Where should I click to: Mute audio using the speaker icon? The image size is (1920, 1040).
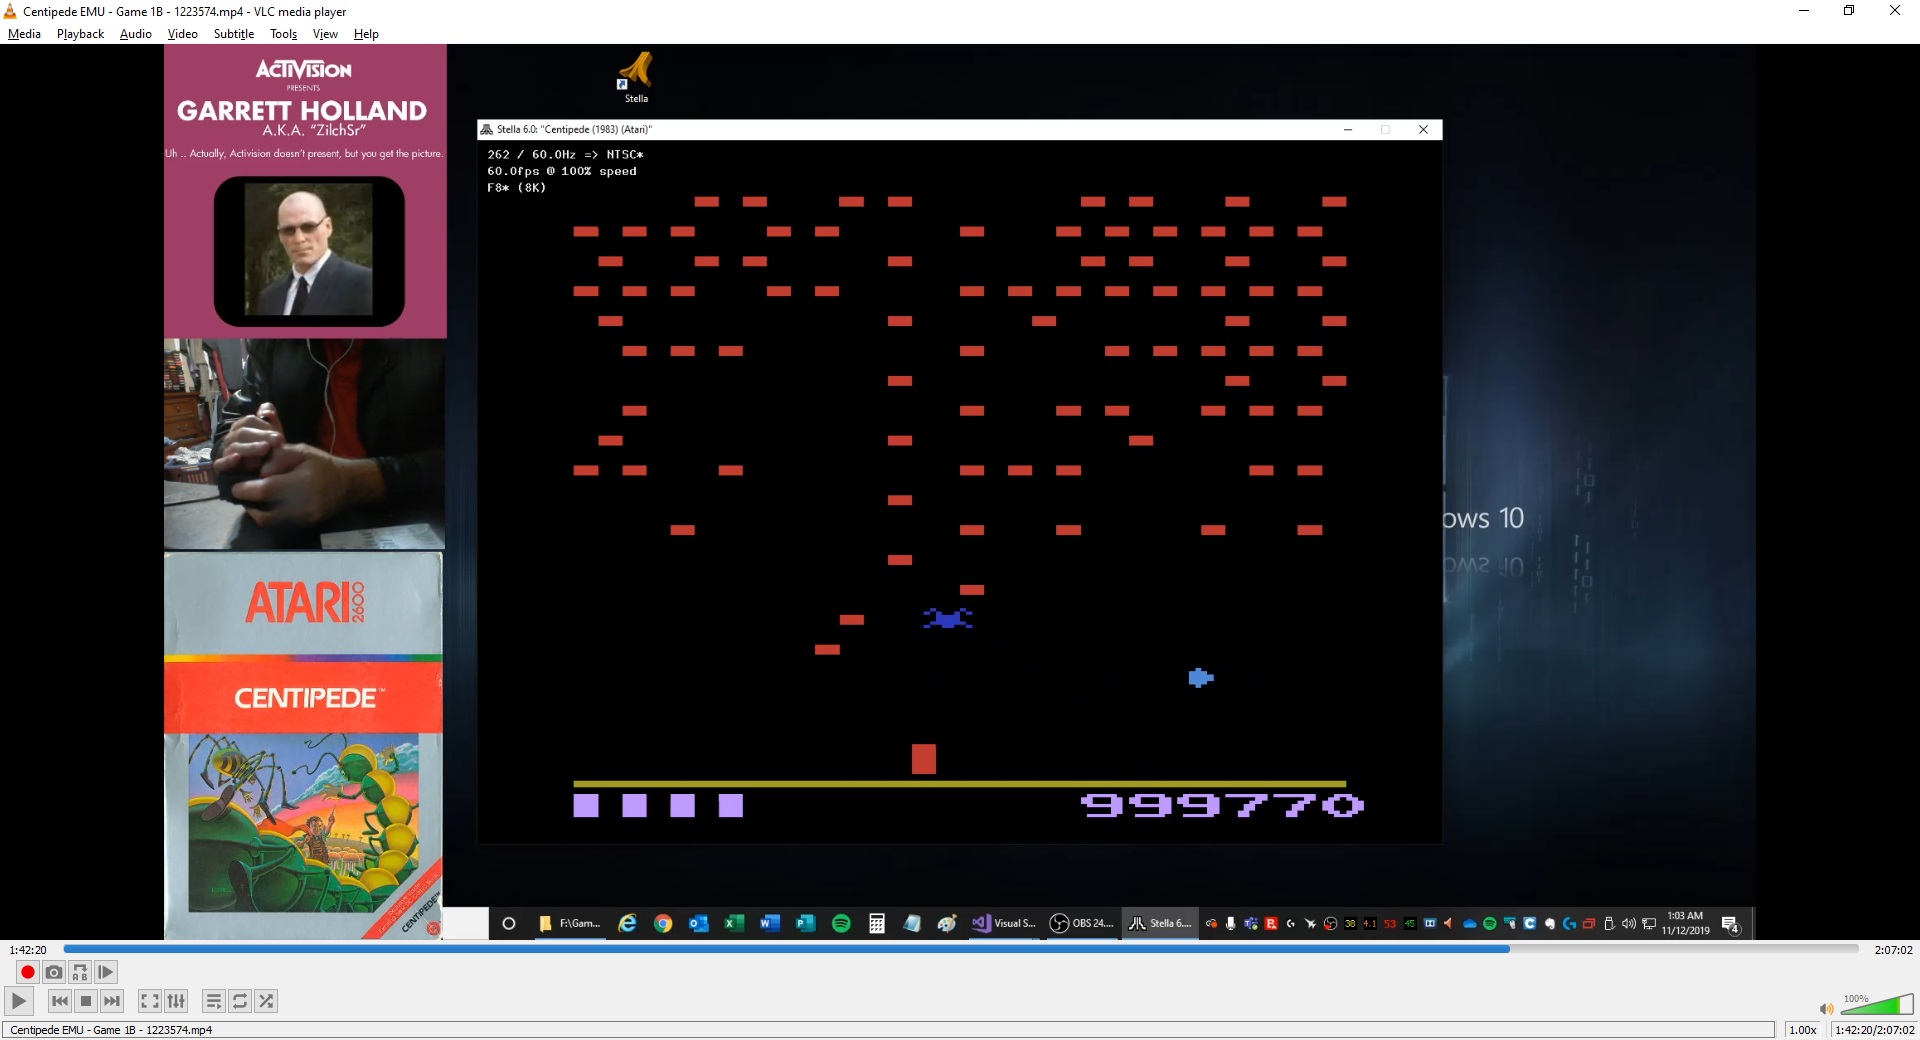1826,1008
